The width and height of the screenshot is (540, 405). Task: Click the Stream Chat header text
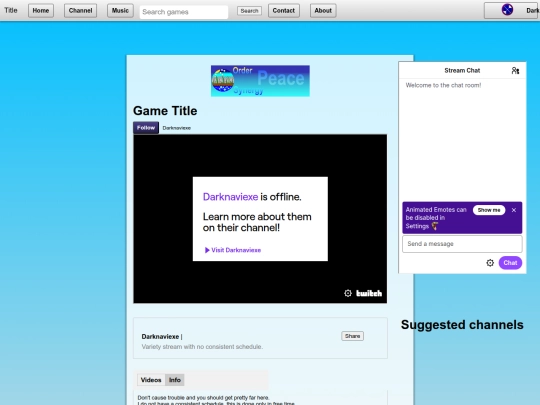(x=462, y=71)
